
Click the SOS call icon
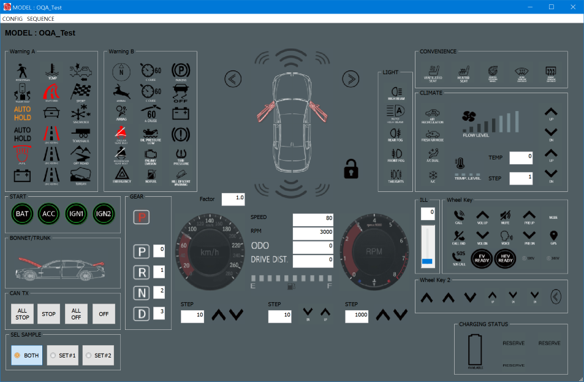point(459,258)
